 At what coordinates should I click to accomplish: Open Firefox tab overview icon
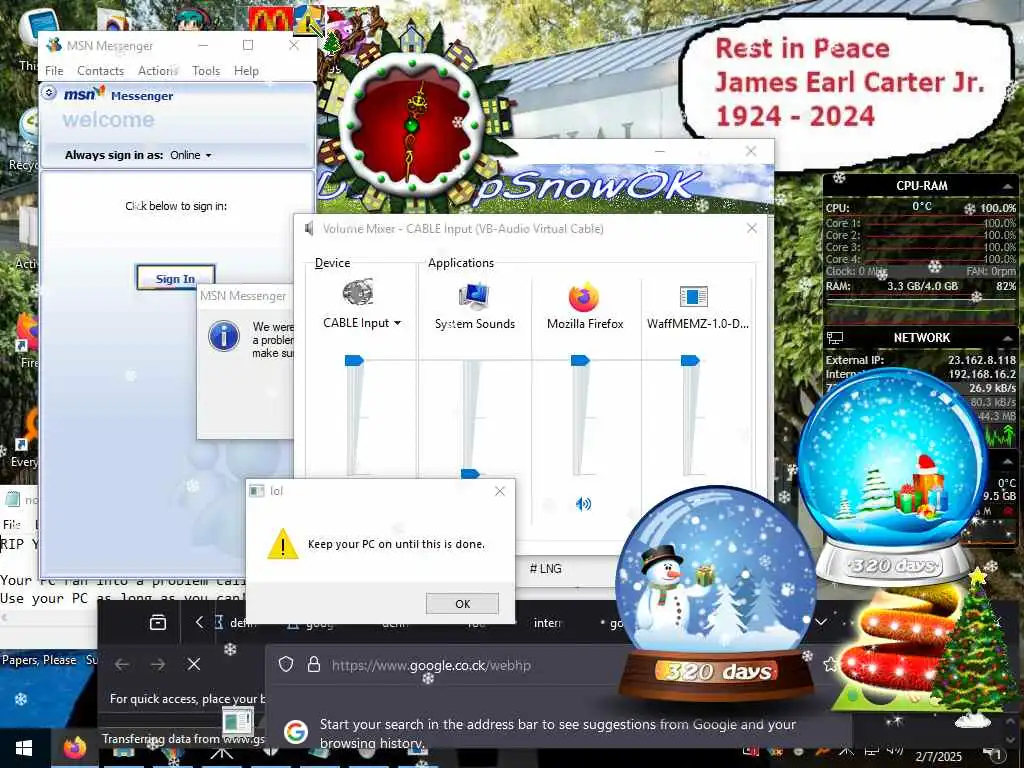158,622
